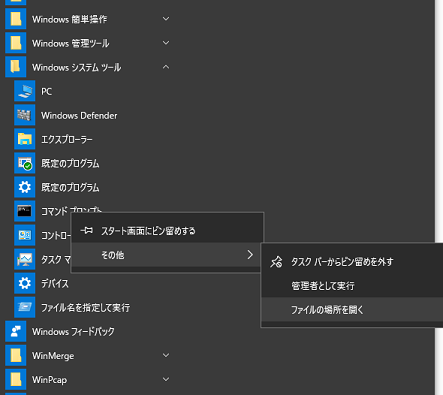Click the WinMerge folder name

tap(53, 356)
